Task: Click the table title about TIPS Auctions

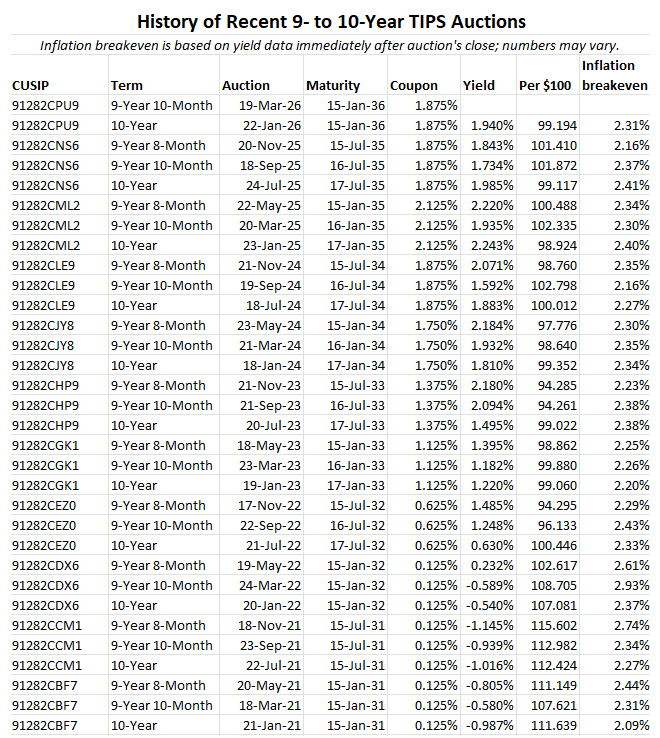Action: click(330, 21)
